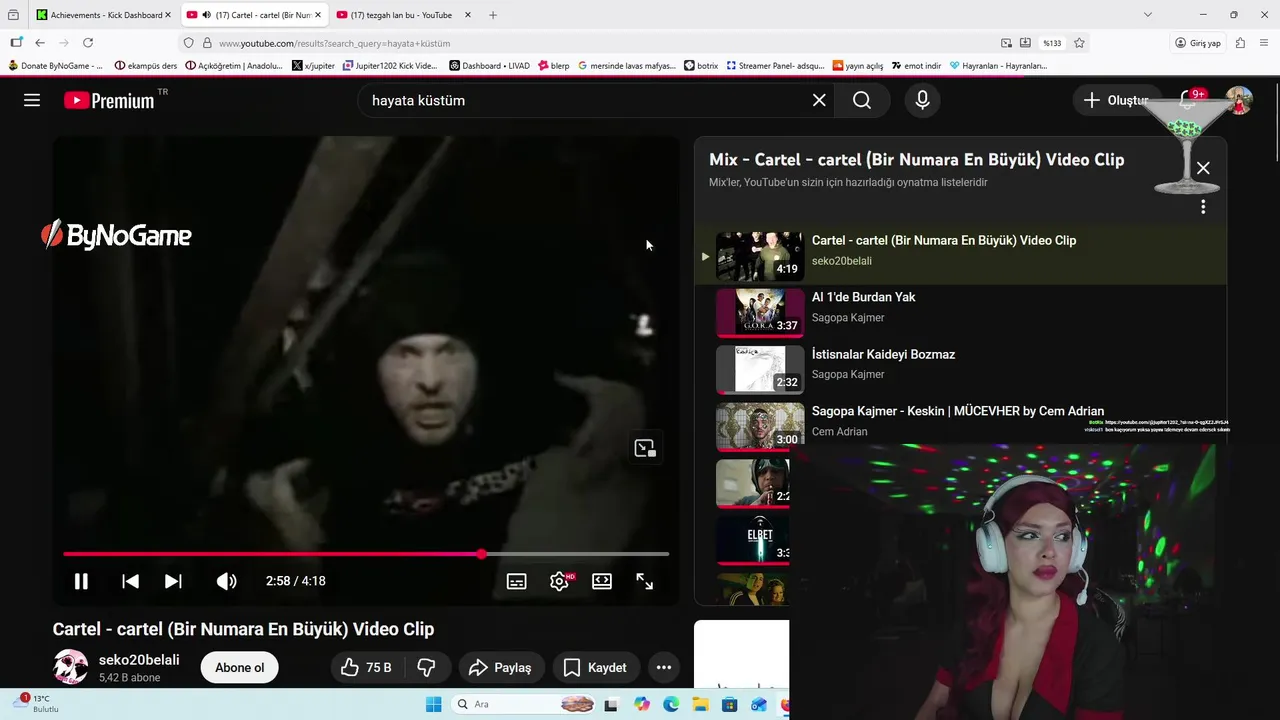Image resolution: width=1280 pixels, height=720 pixels.
Task: Open a new browser tab
Action: (x=493, y=15)
